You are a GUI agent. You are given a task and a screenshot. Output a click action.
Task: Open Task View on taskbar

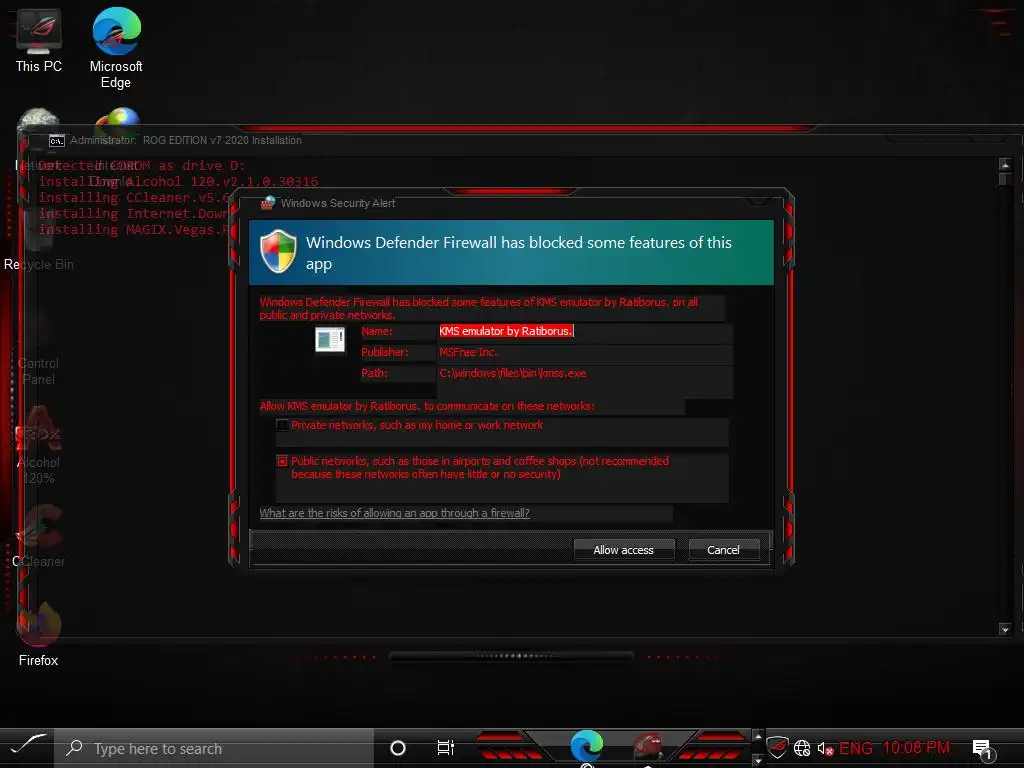click(445, 748)
